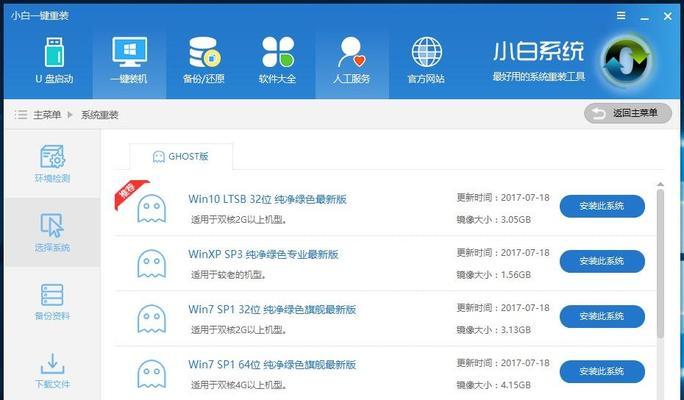Open WinXP SP3 纯净绿色专业最新版 title
The image size is (684, 400).
tap(263, 254)
